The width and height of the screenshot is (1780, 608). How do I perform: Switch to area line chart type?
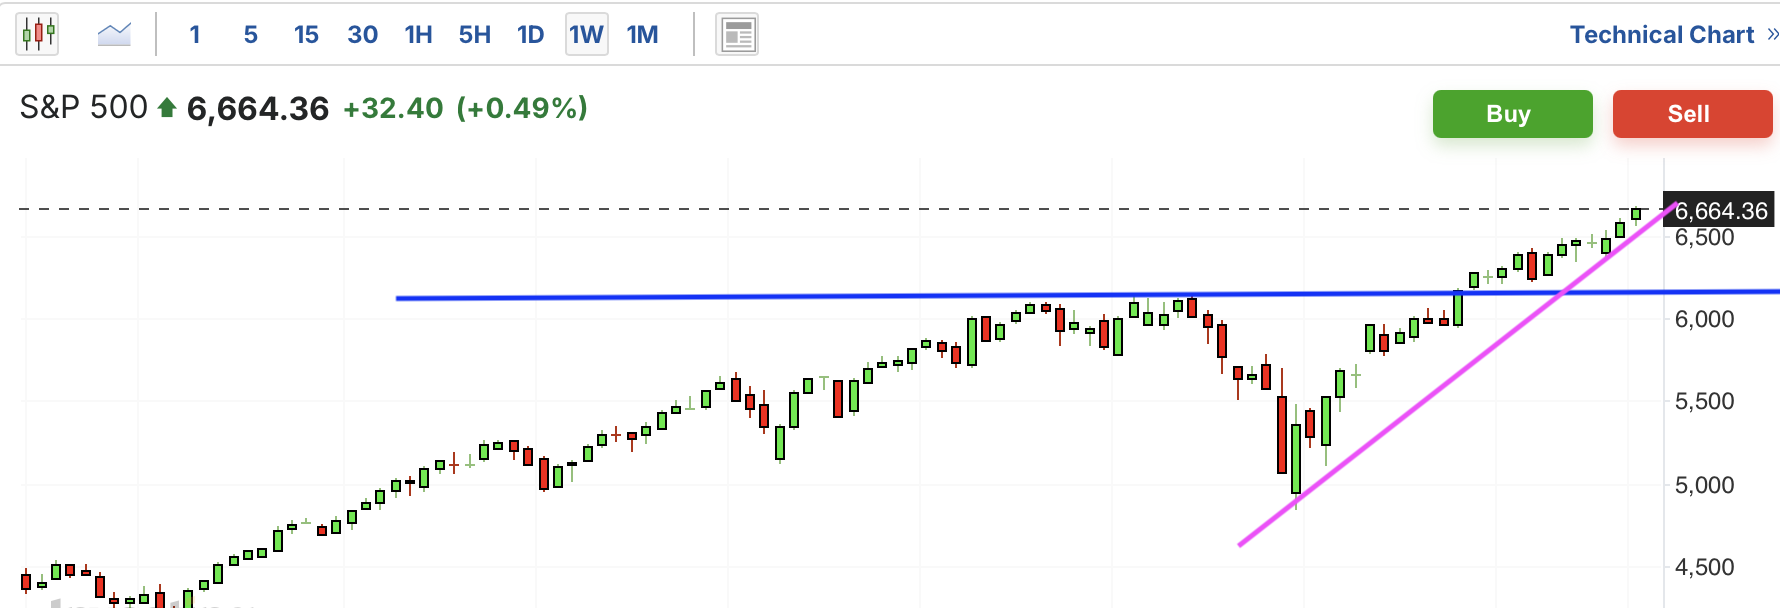114,35
